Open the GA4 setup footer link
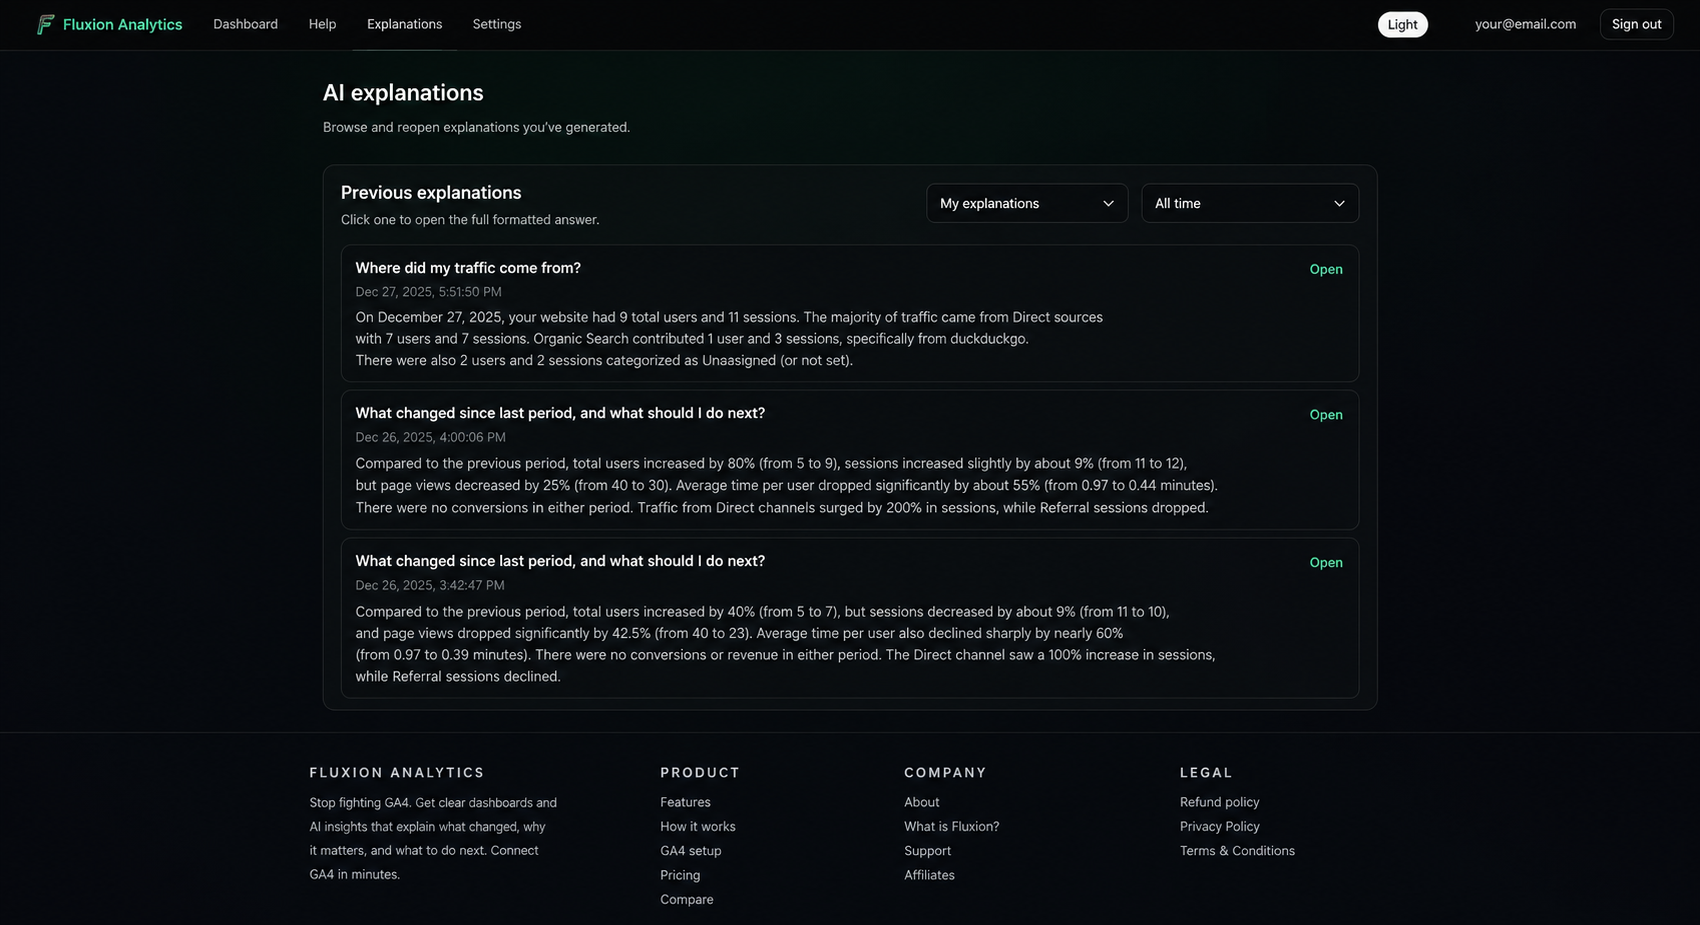 click(x=690, y=851)
